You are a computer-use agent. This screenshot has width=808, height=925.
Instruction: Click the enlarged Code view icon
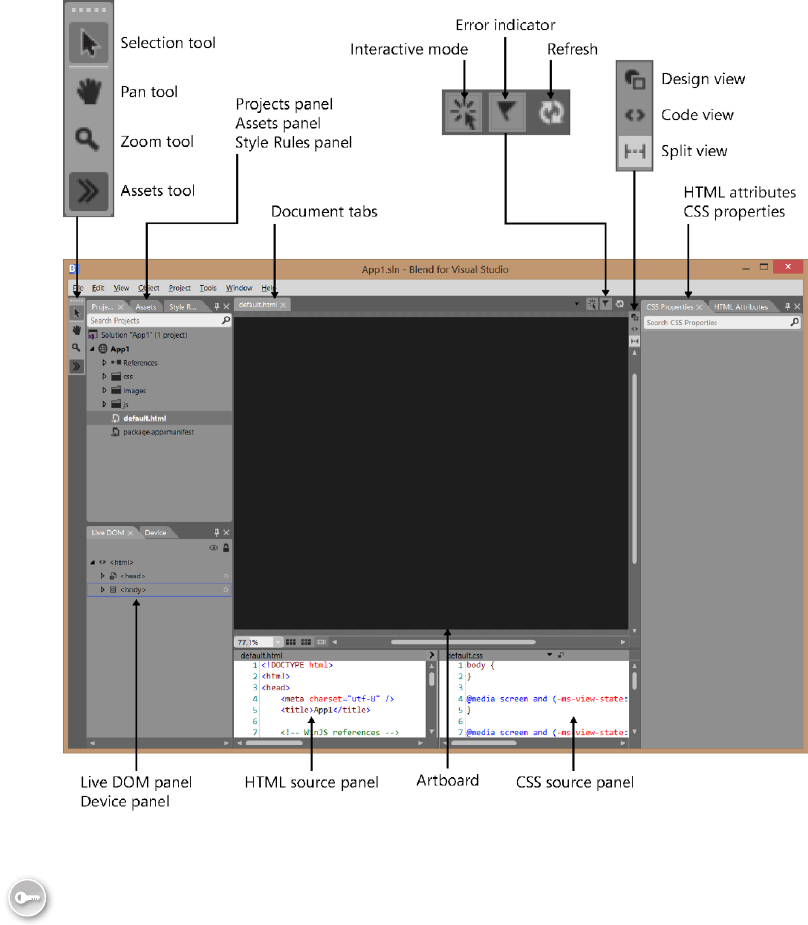pyautogui.click(x=635, y=115)
